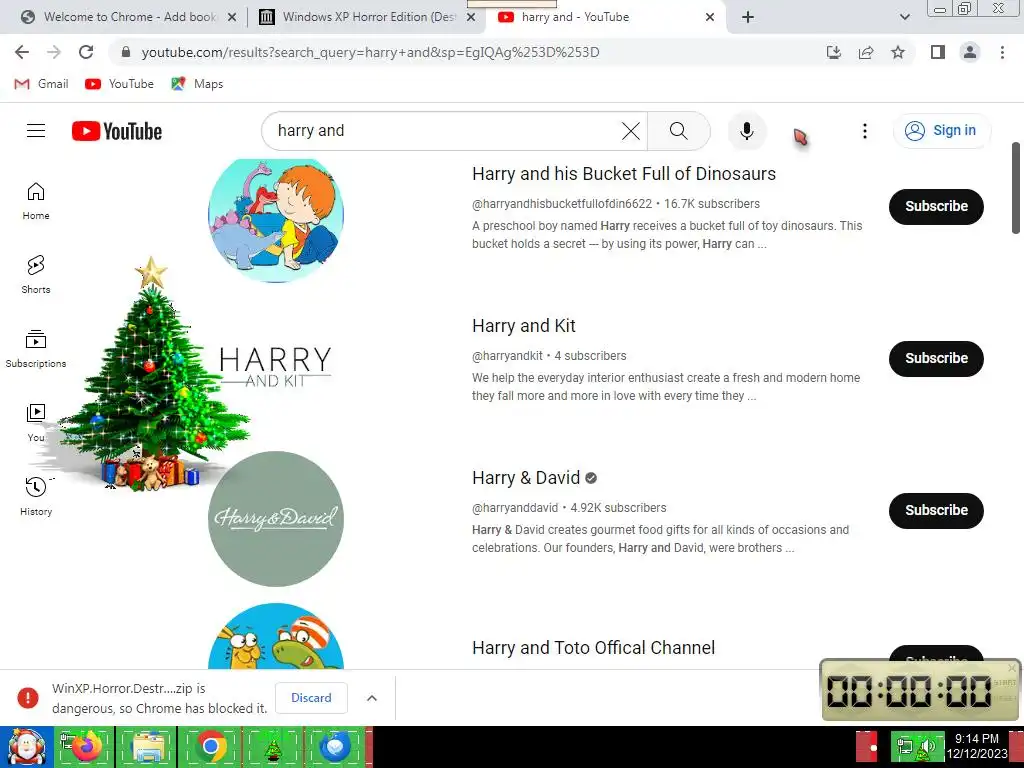
Task: Open the Chrome profile avatar
Action: click(x=970, y=52)
